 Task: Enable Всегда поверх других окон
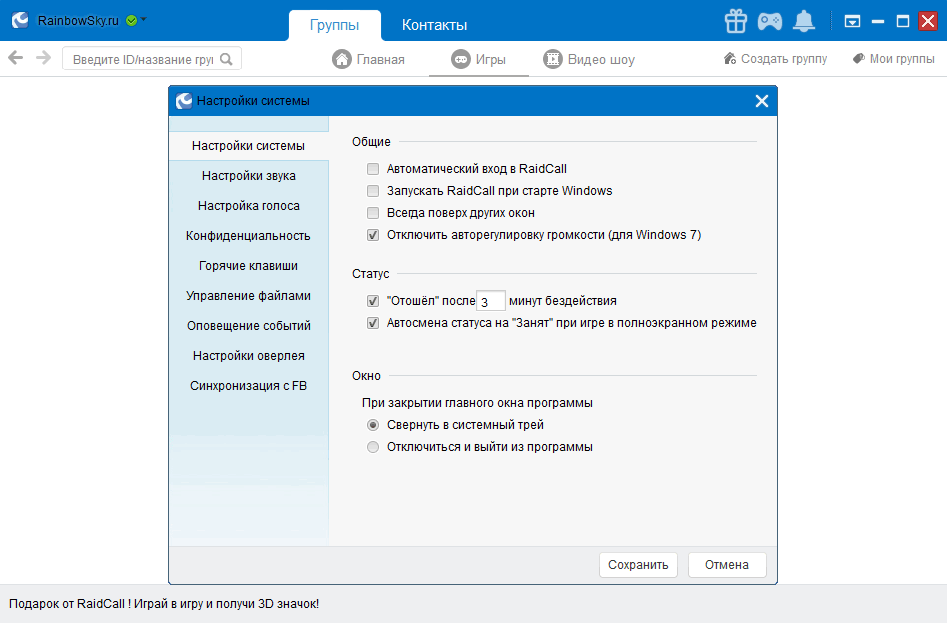[x=373, y=213]
